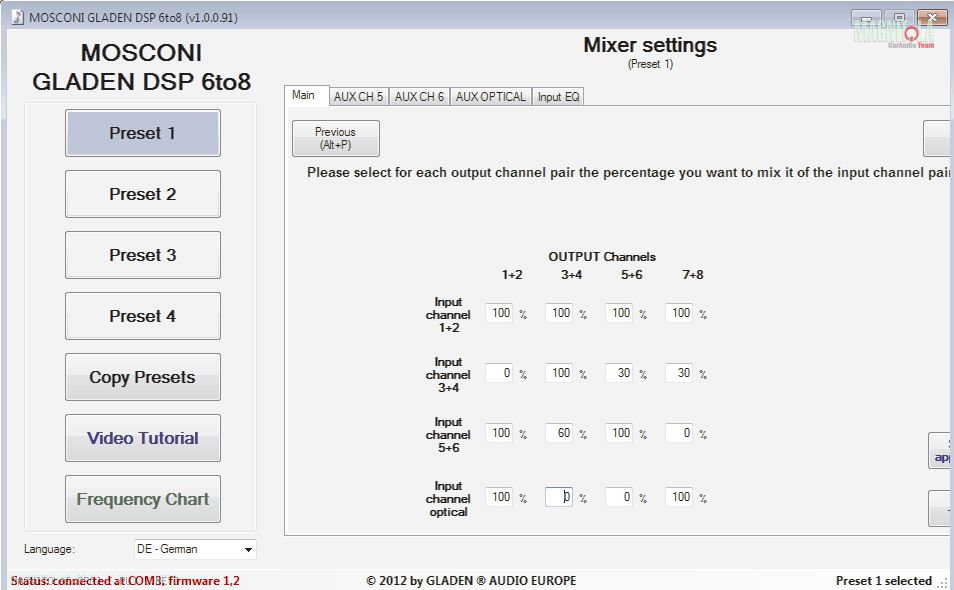Click the 'Input channel optical' row label
The image size is (954, 590).
[448, 499]
